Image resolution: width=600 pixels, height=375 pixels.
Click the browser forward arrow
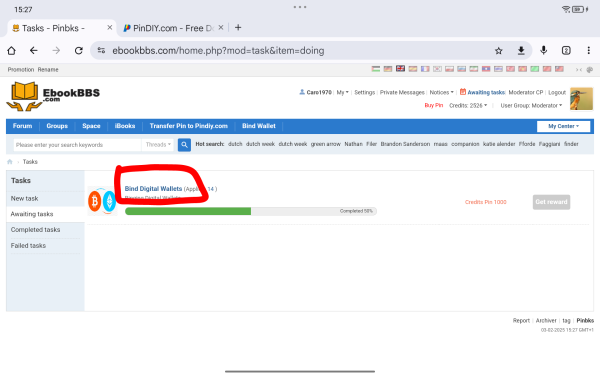(56, 51)
